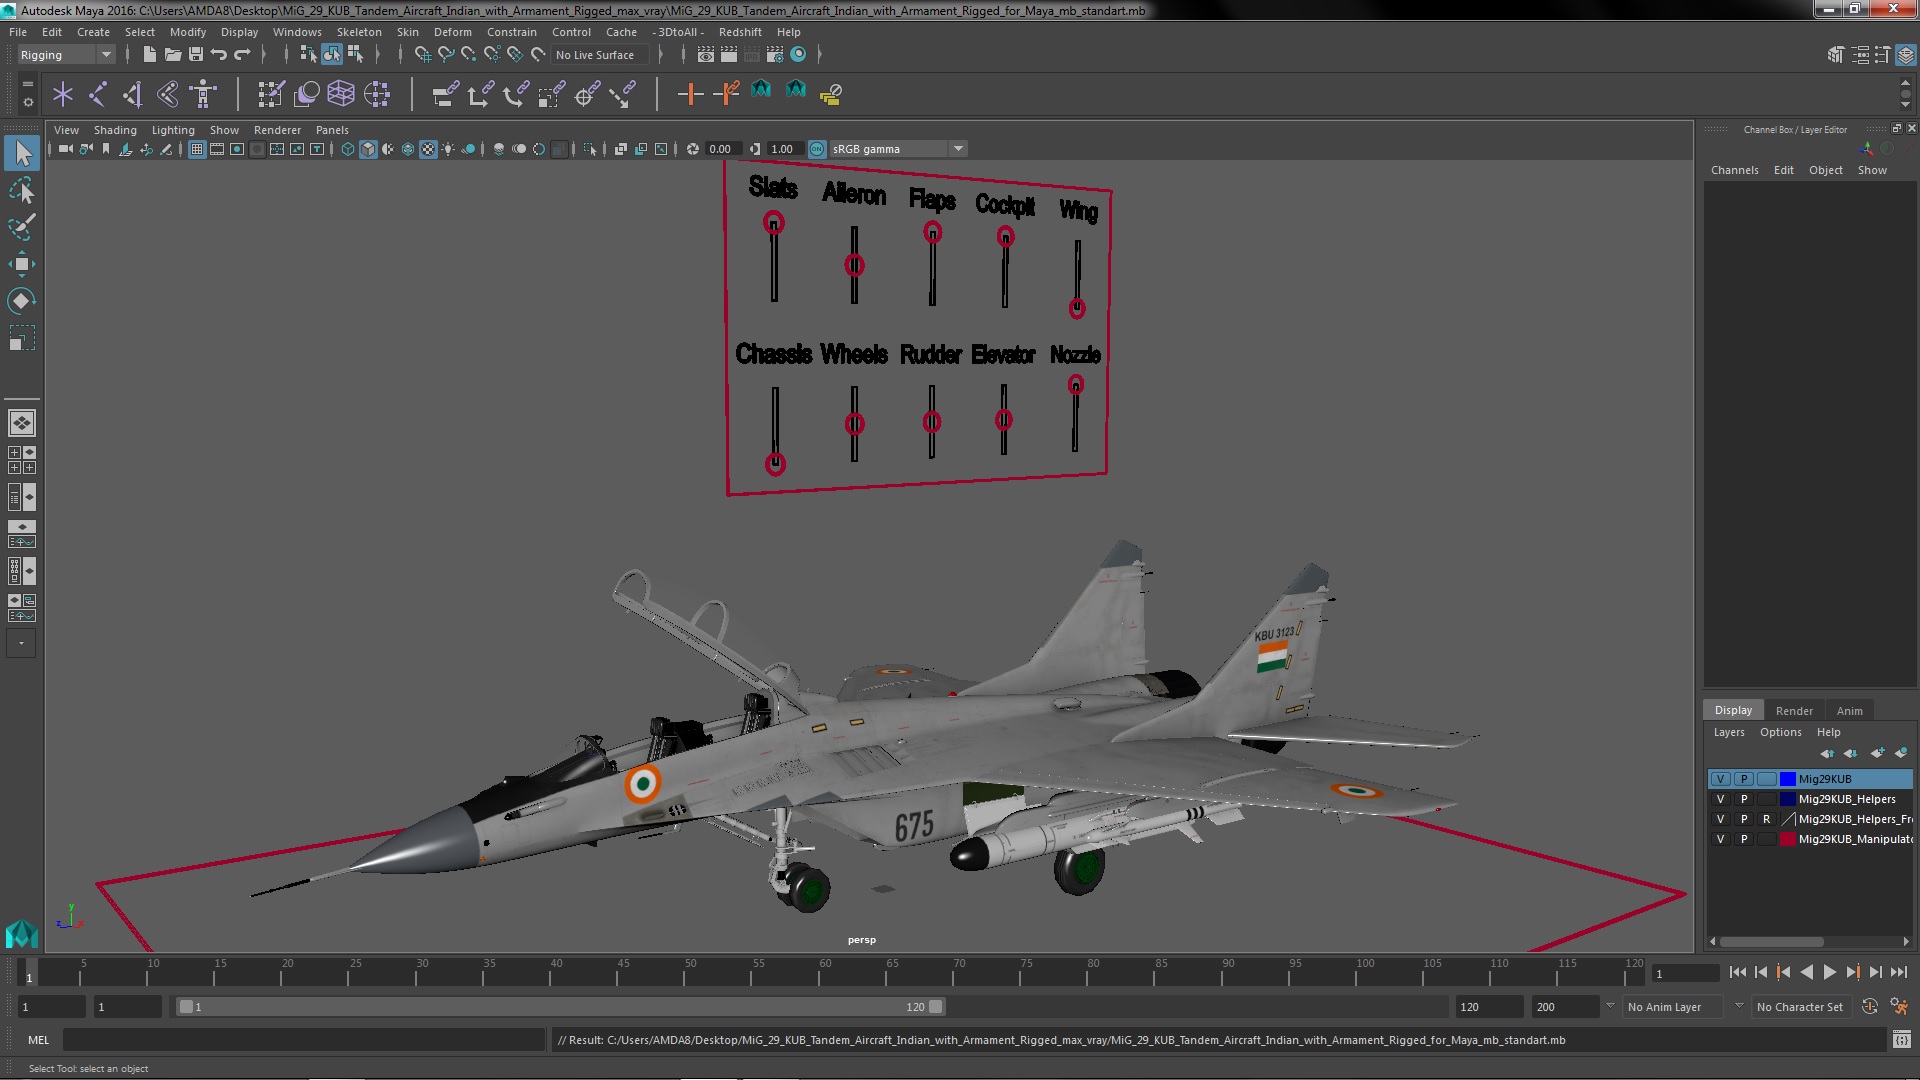Click the Create Joint shelf icon
Image resolution: width=1920 pixels, height=1080 pixels.
pyautogui.click(x=98, y=94)
